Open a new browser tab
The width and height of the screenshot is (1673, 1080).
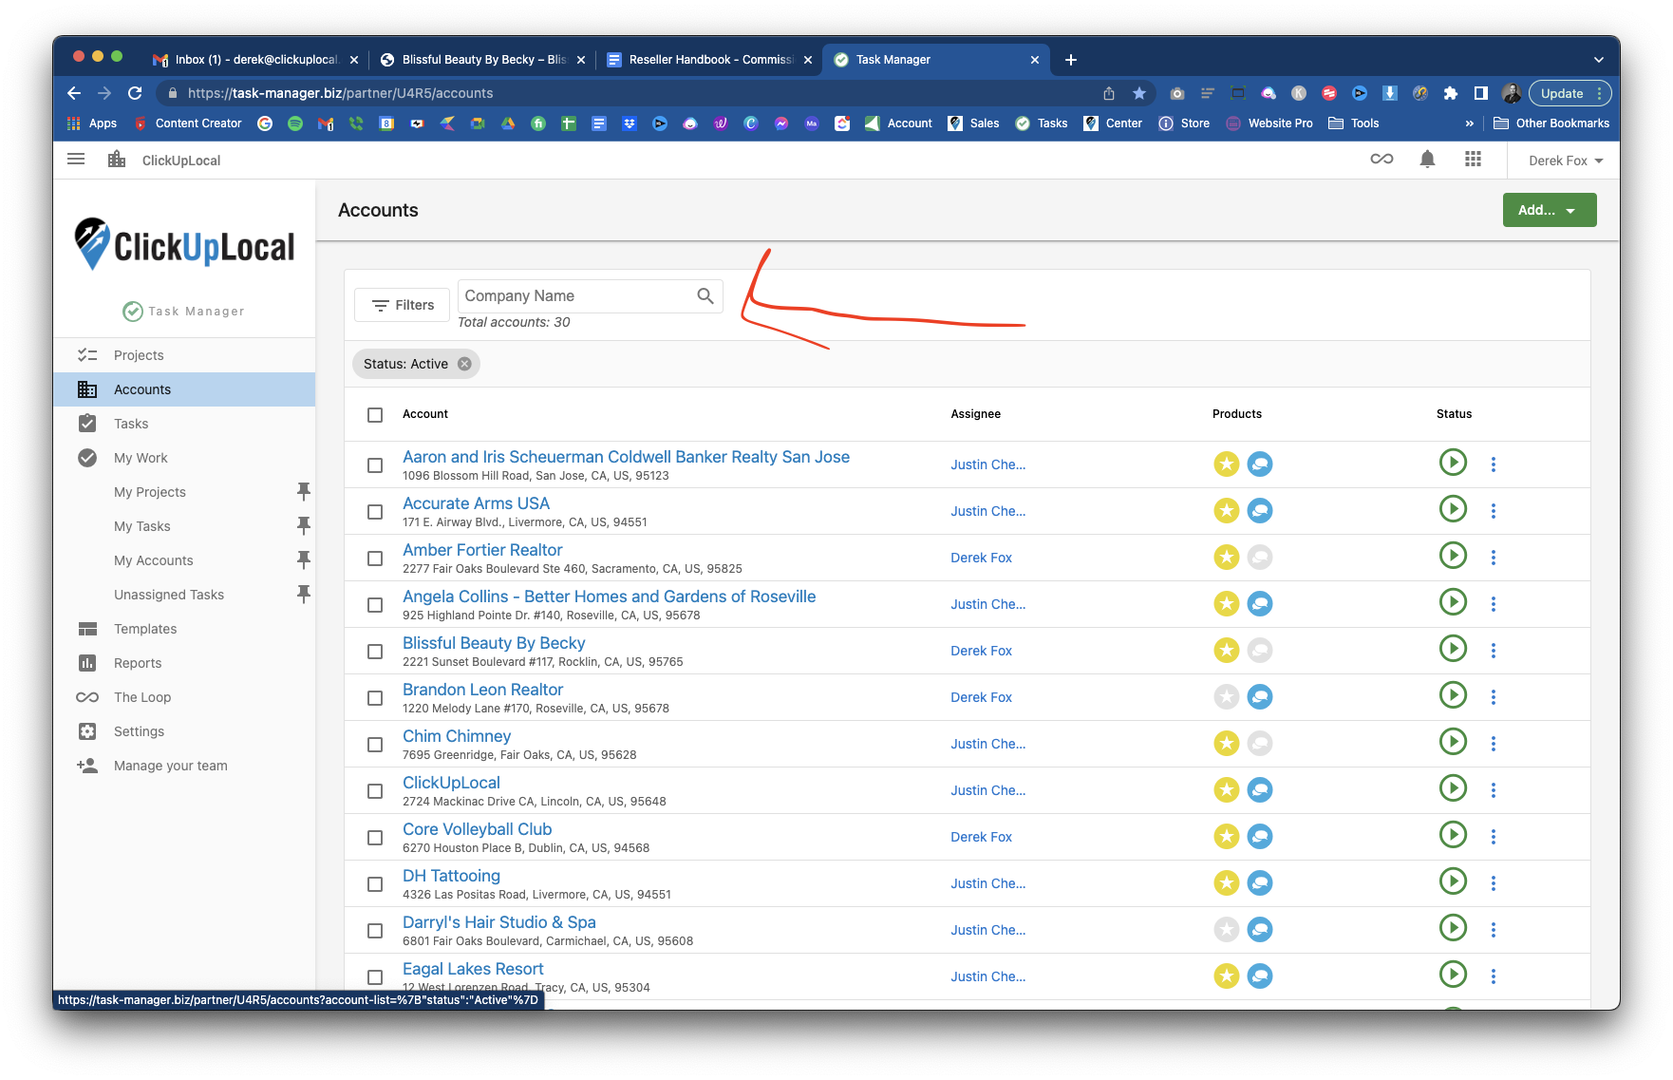pos(1071,60)
